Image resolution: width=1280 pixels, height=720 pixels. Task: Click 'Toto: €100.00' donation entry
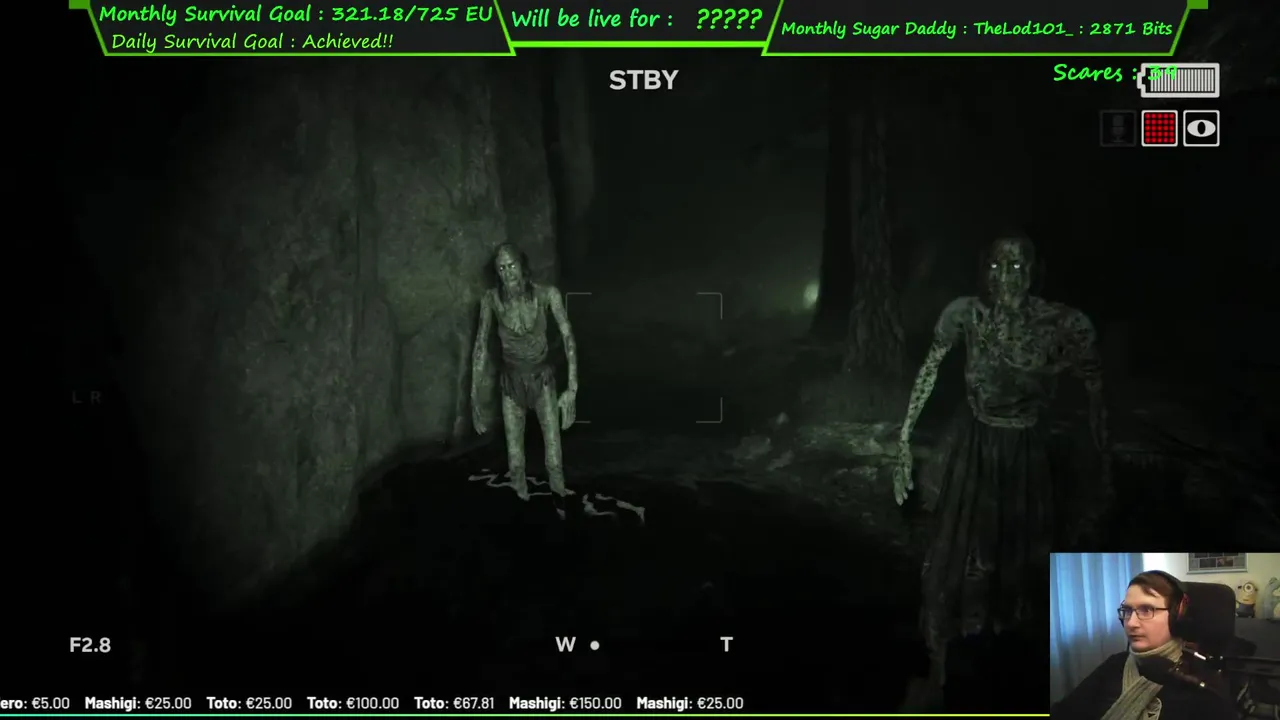coord(353,703)
